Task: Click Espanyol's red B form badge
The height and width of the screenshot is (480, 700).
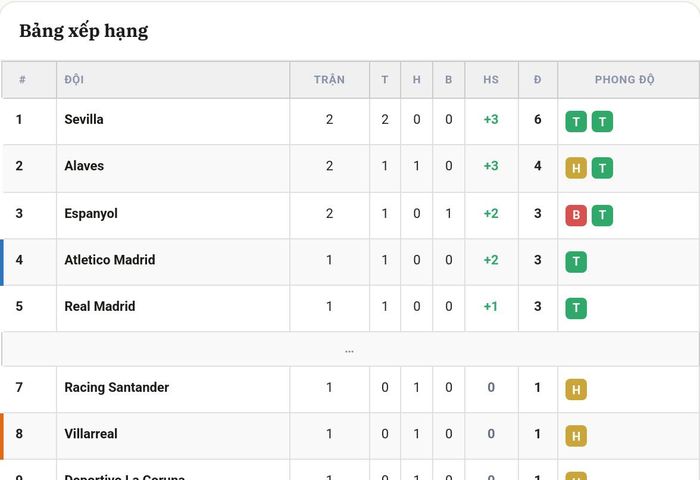Action: click(576, 215)
